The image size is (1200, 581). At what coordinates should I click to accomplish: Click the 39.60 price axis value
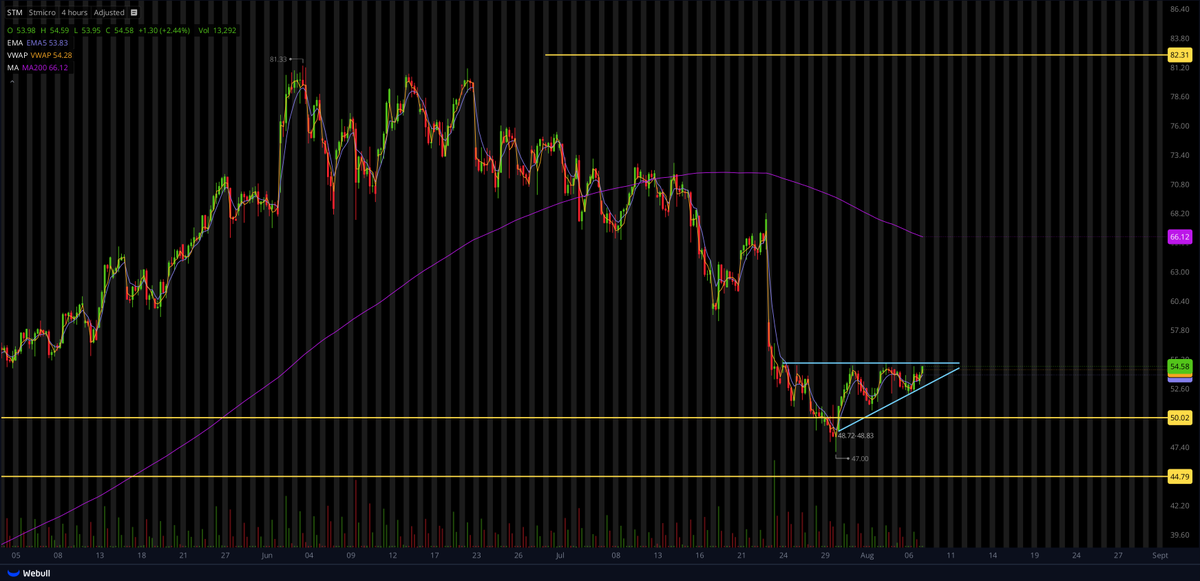1178,536
